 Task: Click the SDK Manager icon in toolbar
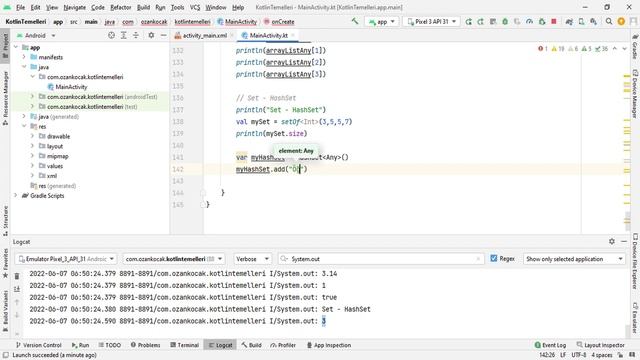593,22
